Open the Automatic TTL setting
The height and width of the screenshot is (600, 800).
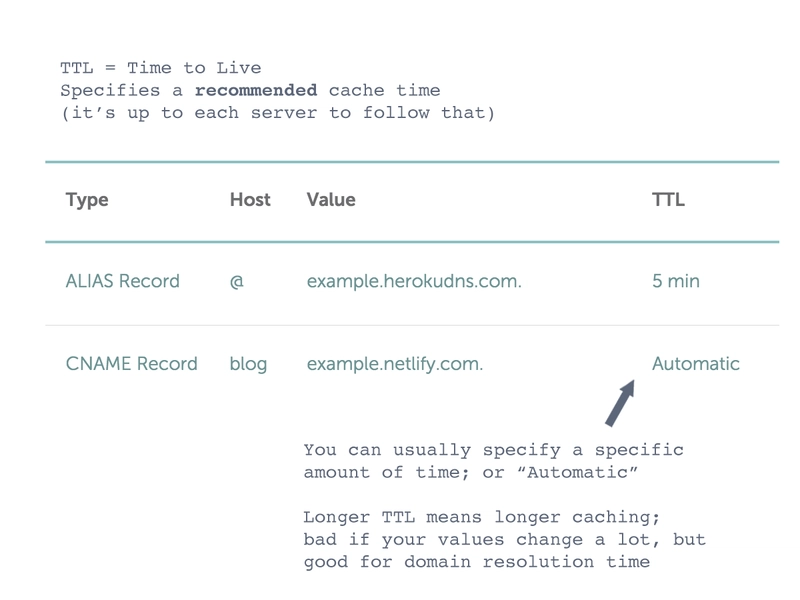(x=695, y=364)
